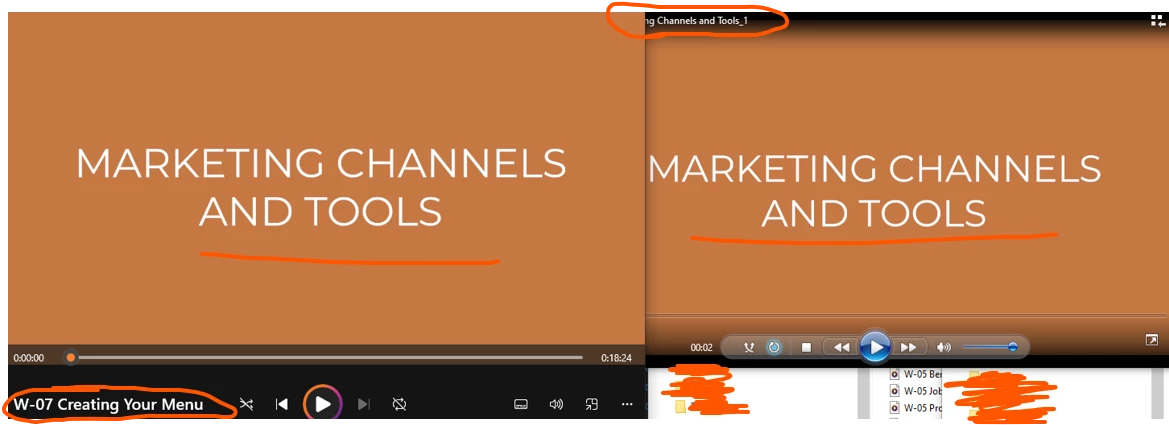This screenshot has width=1169, height=425.
Task: Open volume control in left player
Action: point(556,404)
